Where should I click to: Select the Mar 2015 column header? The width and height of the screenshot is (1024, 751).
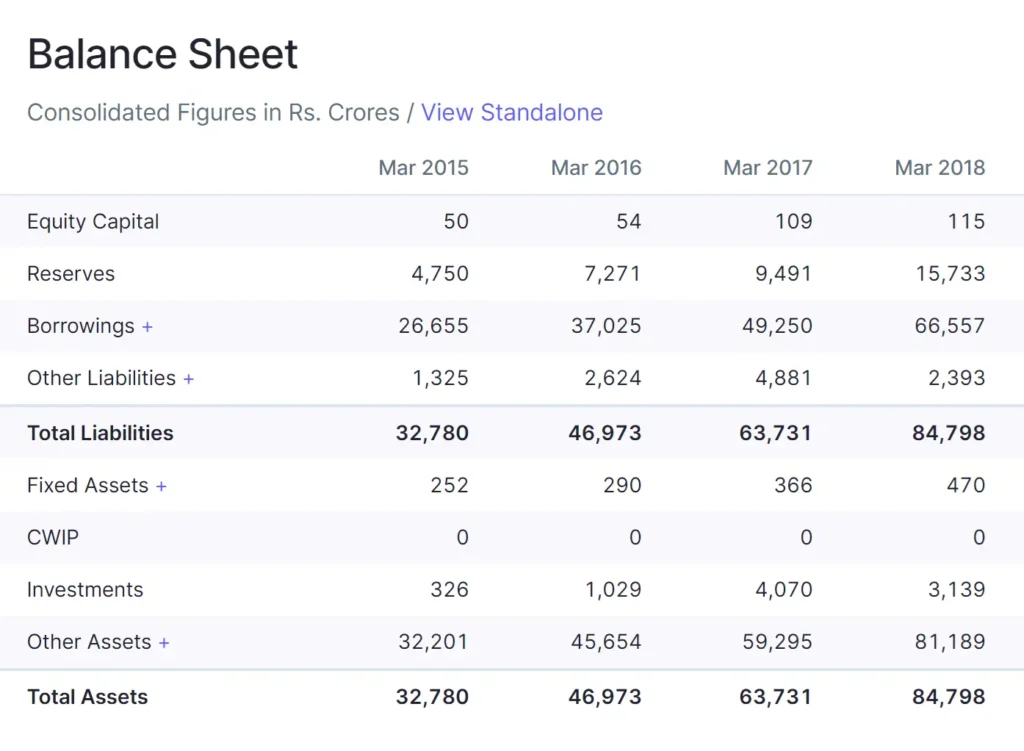coord(423,168)
